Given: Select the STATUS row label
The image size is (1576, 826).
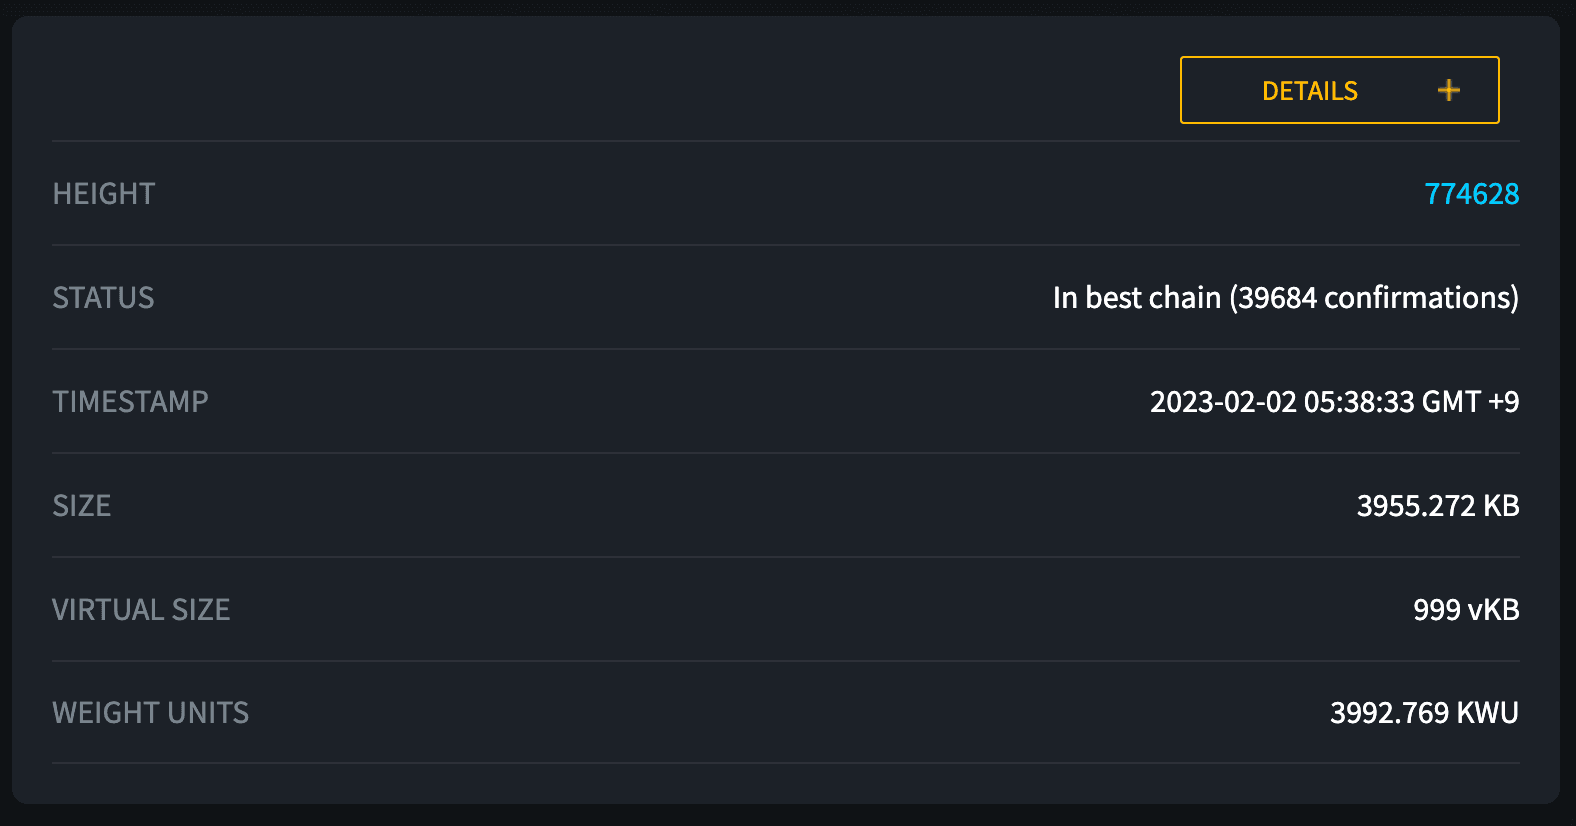Looking at the screenshot, I should tap(103, 298).
